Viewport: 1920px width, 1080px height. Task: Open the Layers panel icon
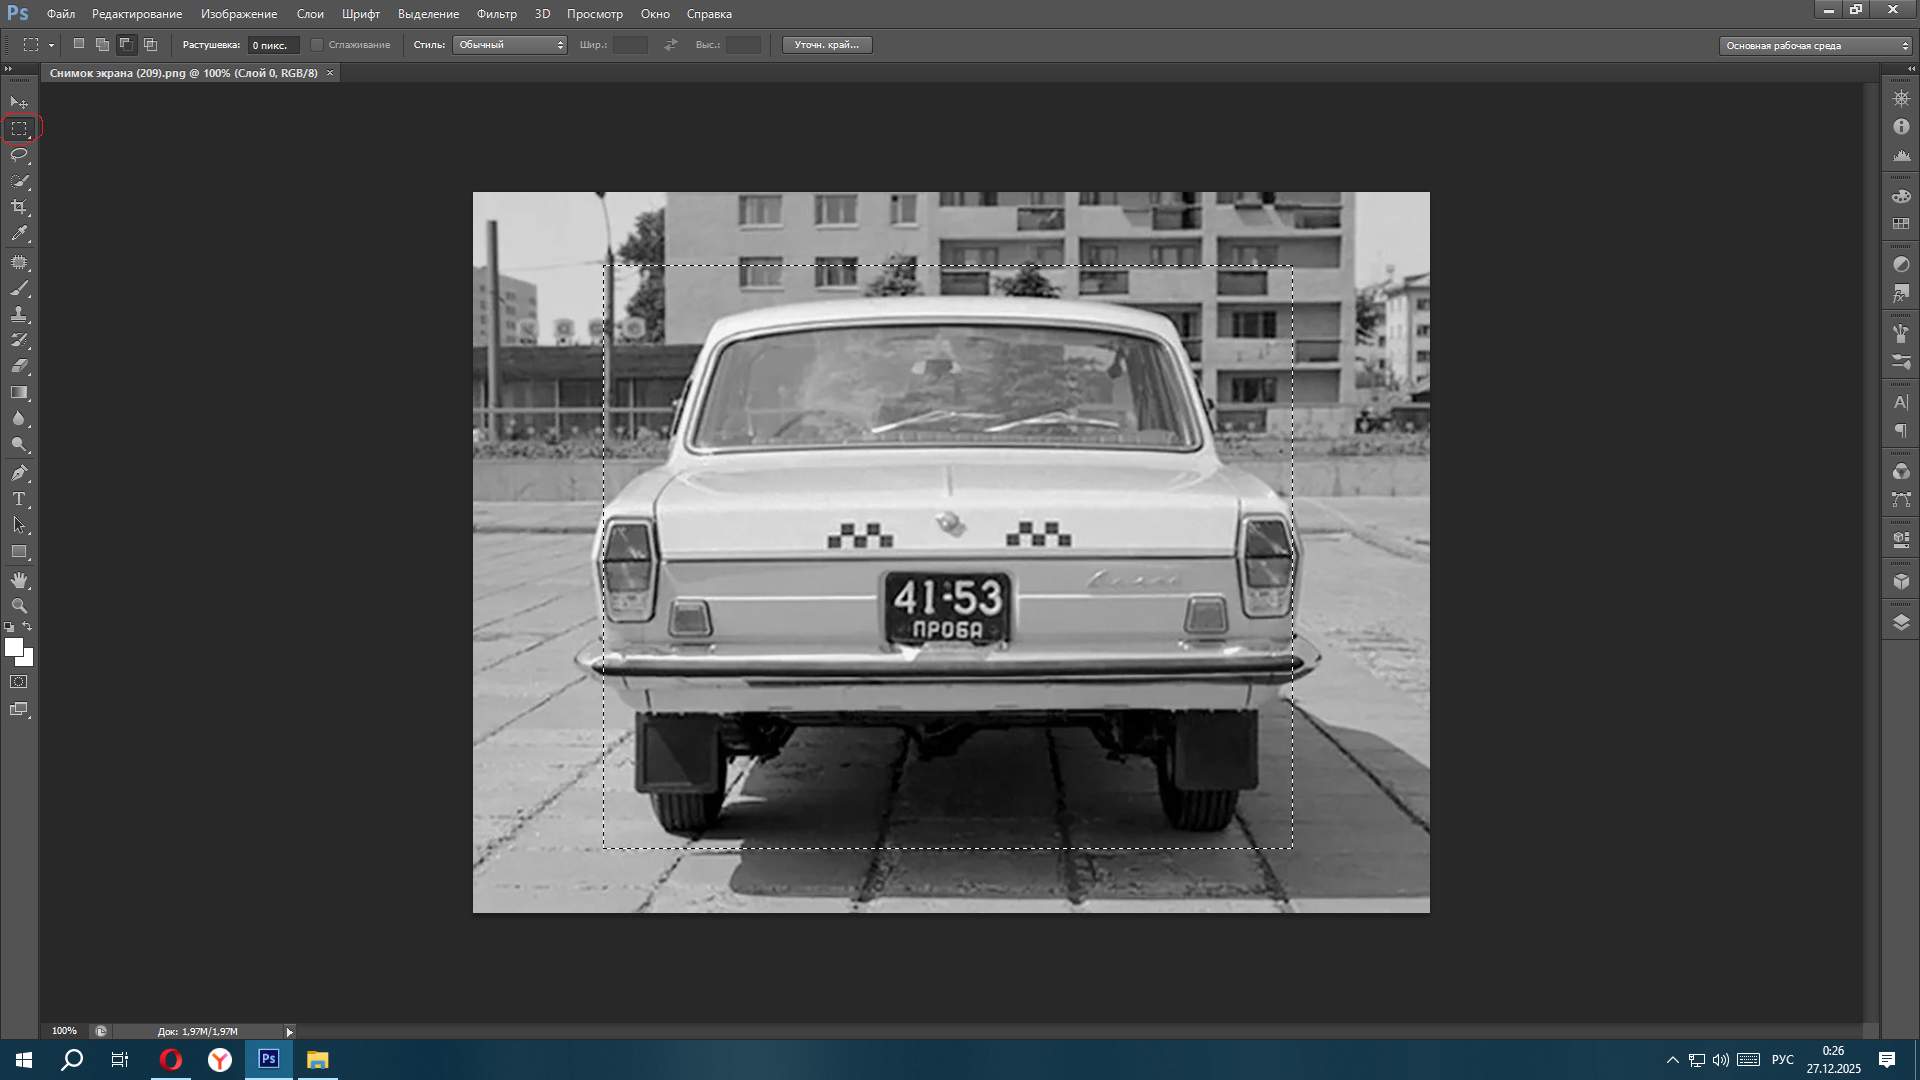[x=1901, y=622]
